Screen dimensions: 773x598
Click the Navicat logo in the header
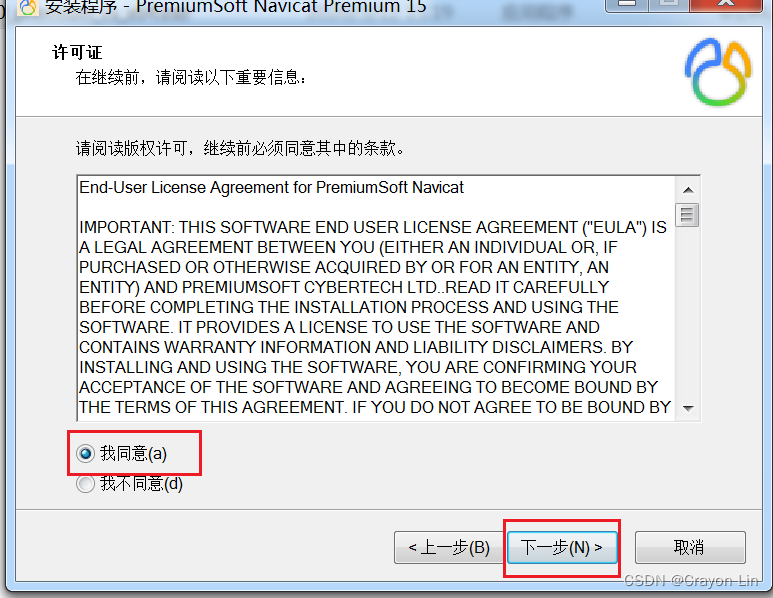click(x=718, y=72)
